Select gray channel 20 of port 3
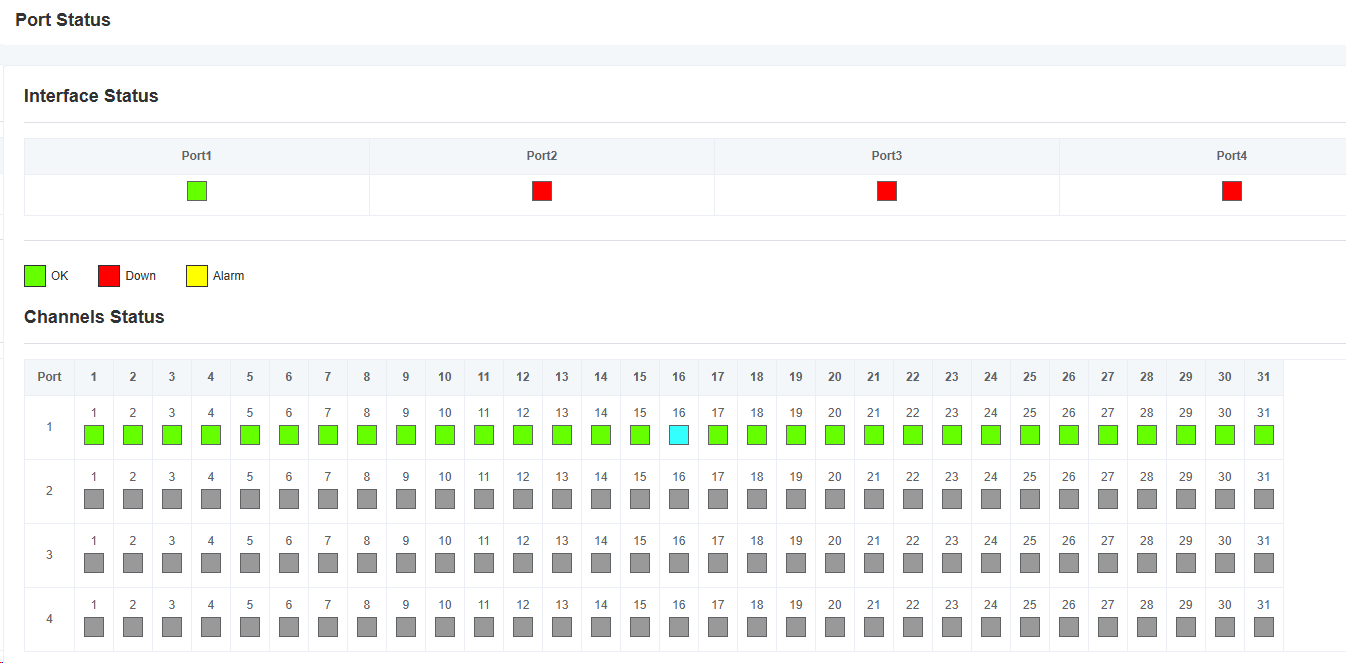1346x663 pixels. pyautogui.click(x=835, y=563)
